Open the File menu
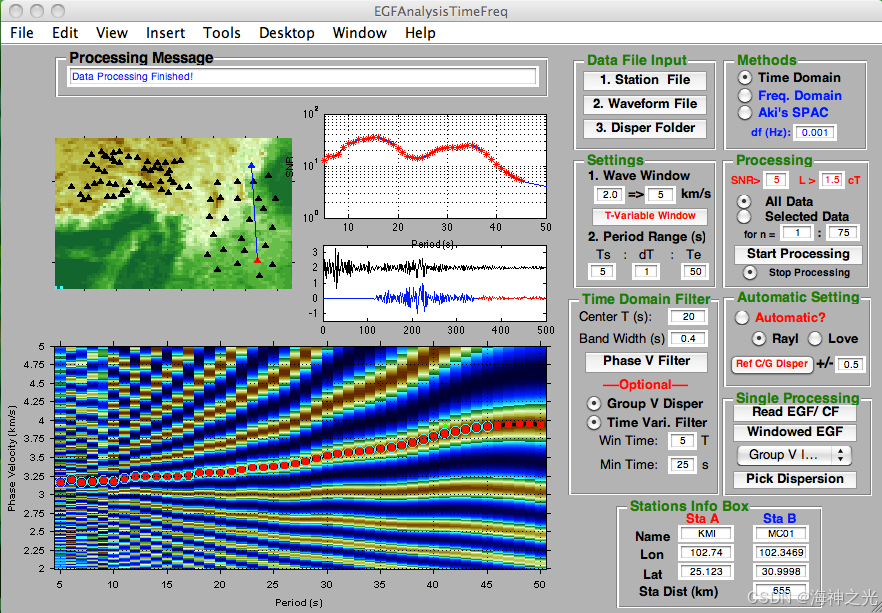 [22, 33]
